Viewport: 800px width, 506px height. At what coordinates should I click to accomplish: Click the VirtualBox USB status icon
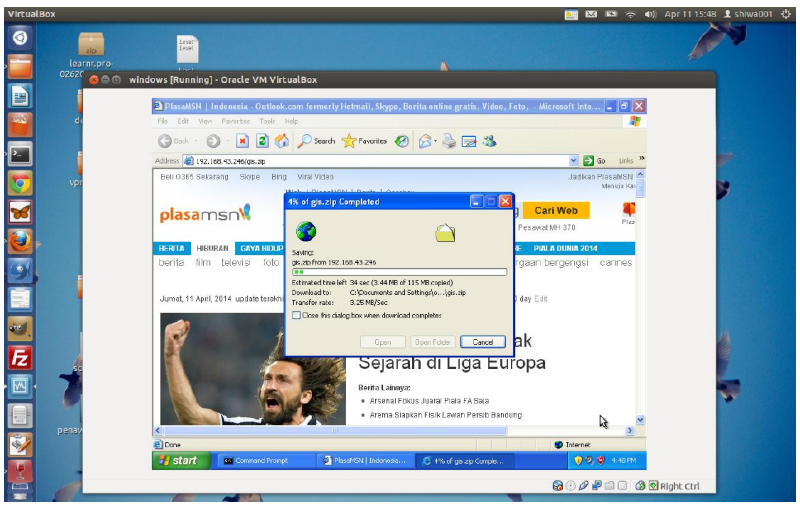pos(584,486)
